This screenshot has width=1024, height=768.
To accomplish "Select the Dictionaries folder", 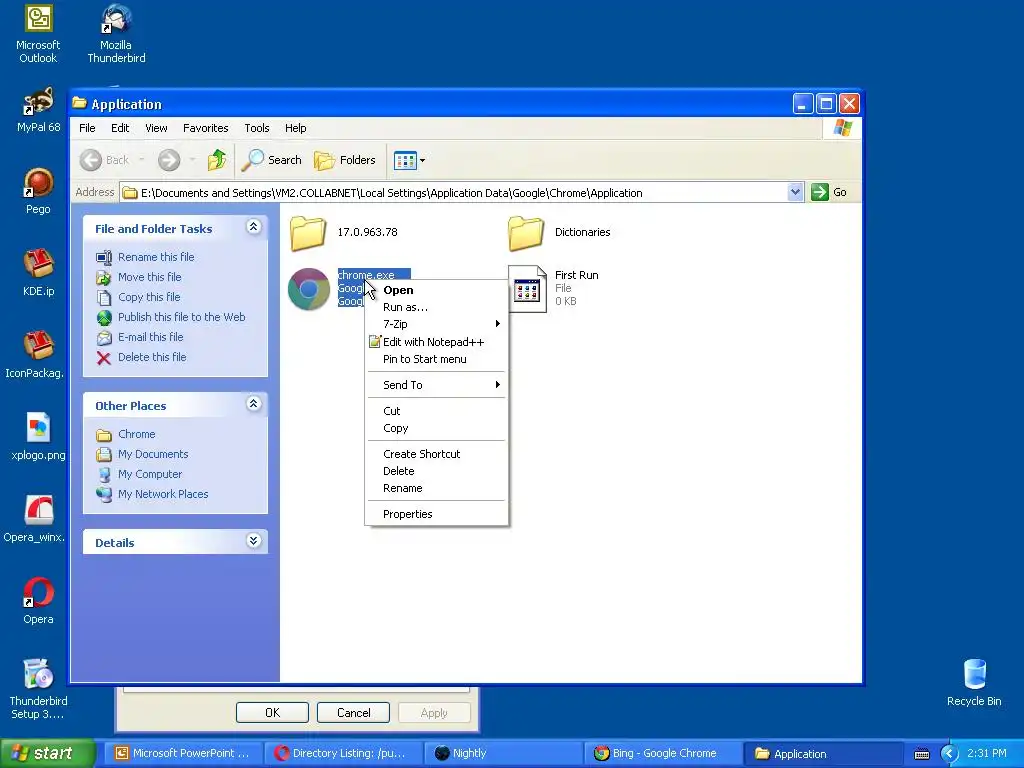I will [x=560, y=232].
